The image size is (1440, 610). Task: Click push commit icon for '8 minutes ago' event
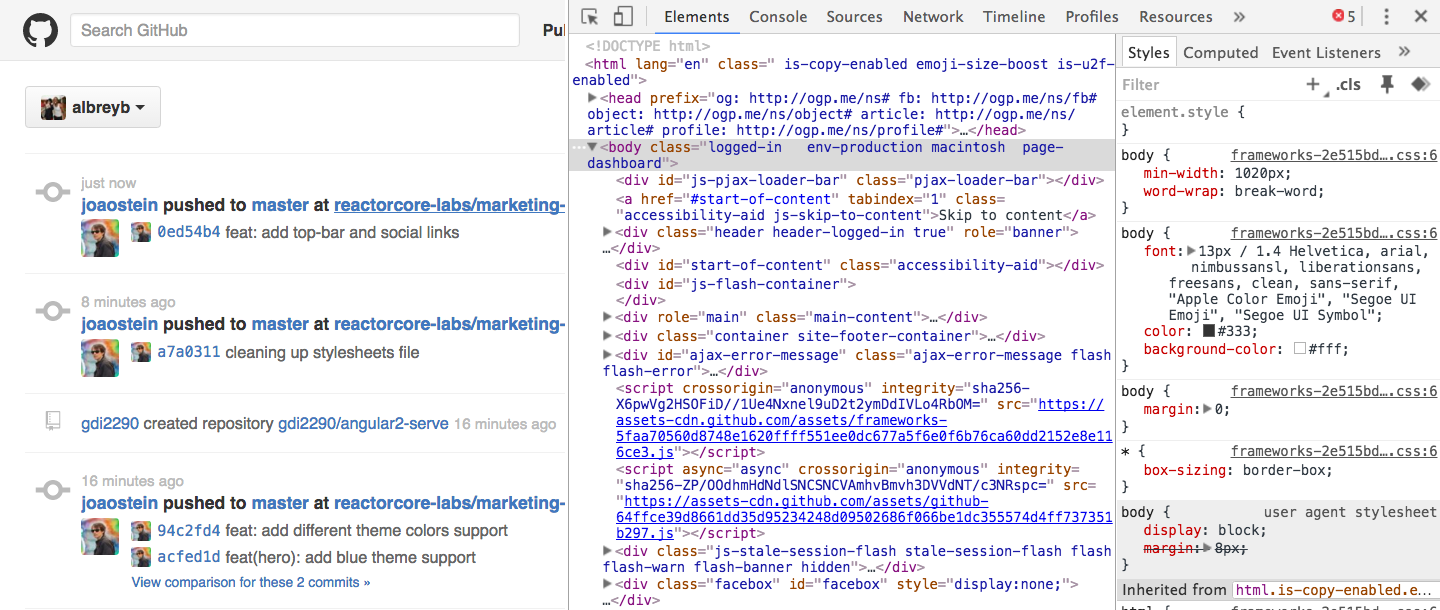(x=52, y=311)
